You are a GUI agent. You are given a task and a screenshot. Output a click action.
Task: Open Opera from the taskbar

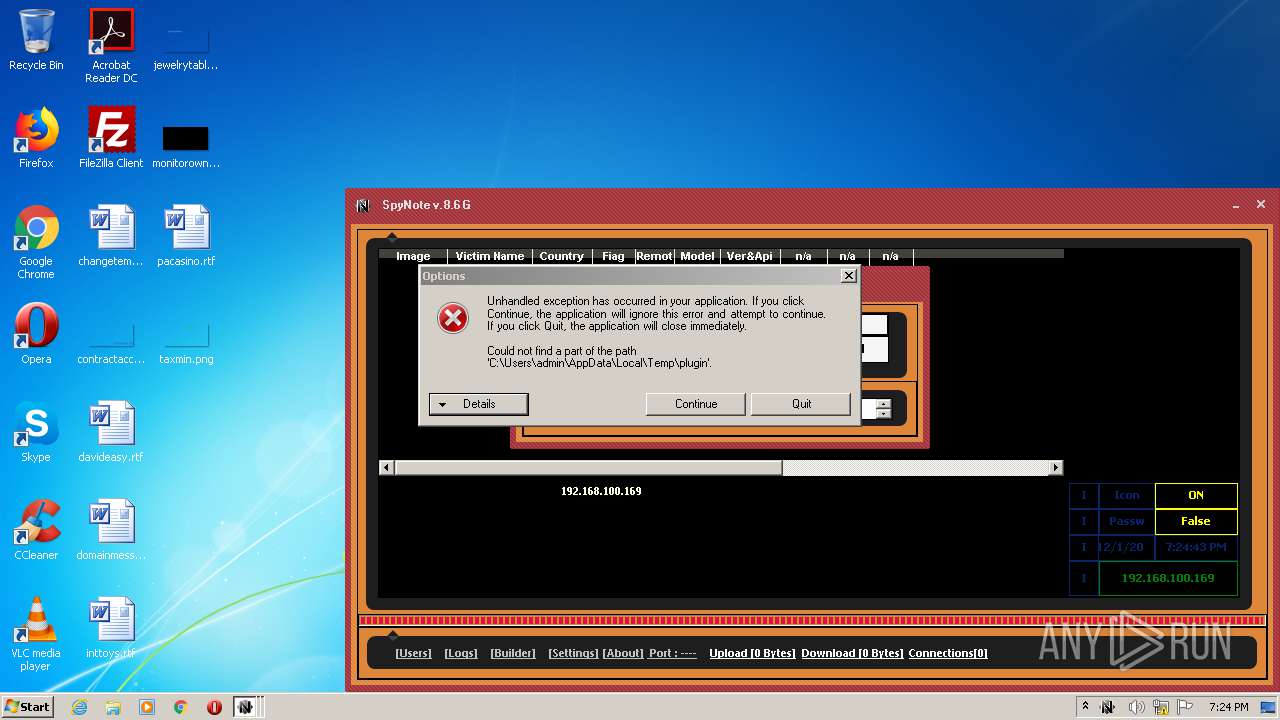click(x=214, y=707)
